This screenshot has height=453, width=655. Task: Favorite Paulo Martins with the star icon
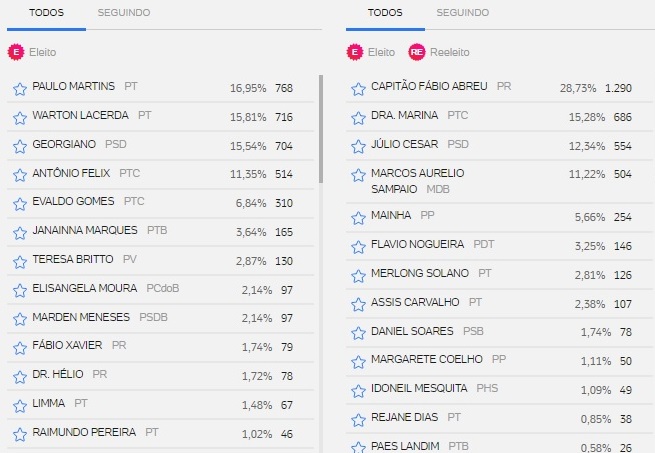click(x=20, y=89)
